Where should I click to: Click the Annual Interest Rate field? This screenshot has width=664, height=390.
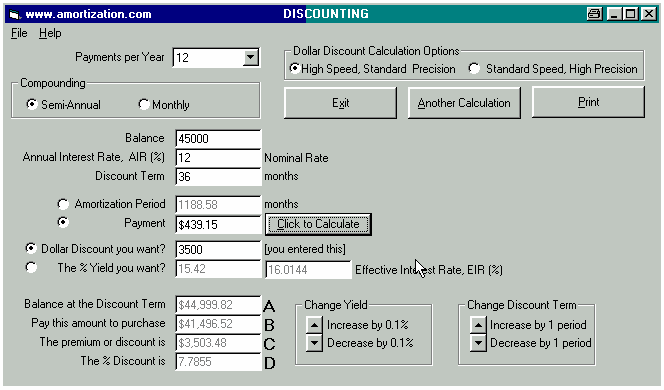(x=218, y=158)
